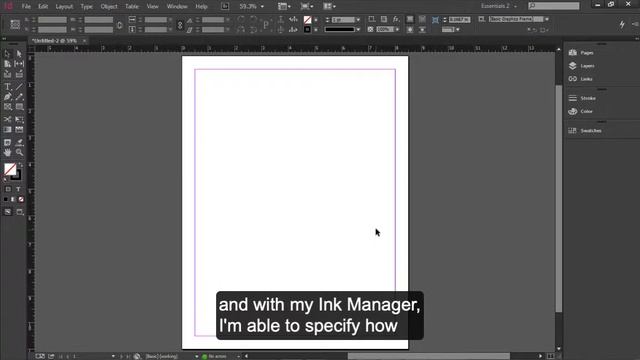Click the horizontal scrollbar thumb at bottom

pyautogui.click(x=429, y=356)
